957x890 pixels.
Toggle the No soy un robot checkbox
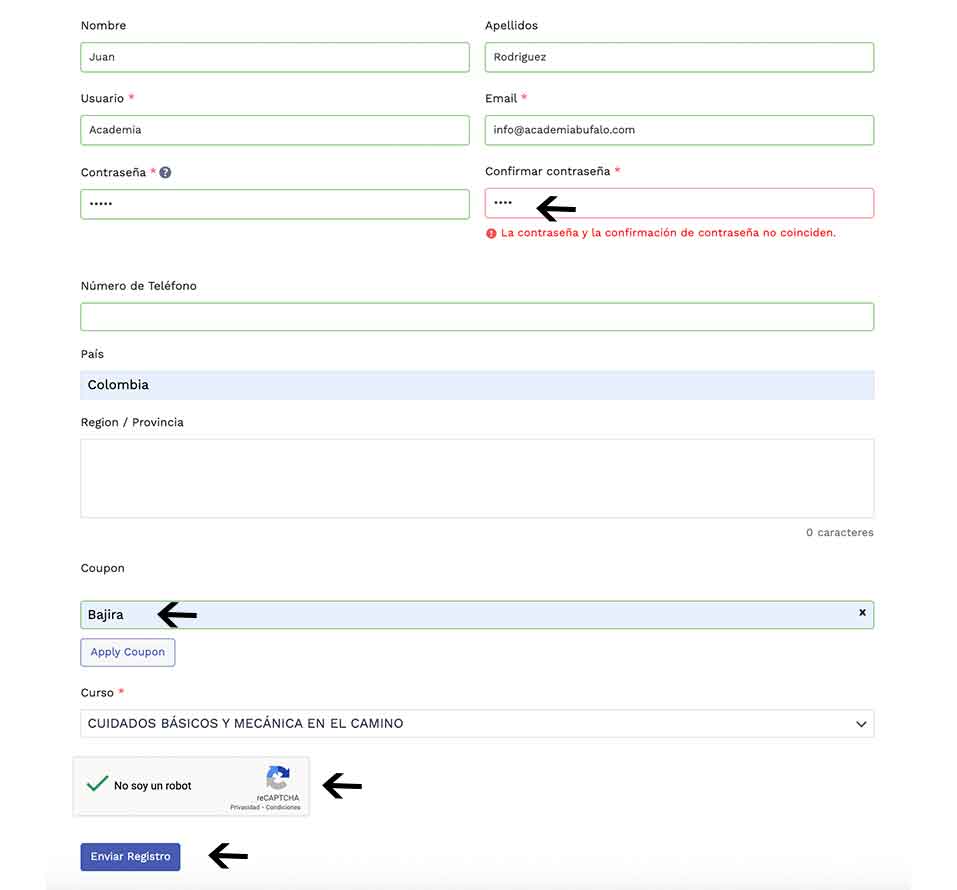pyautogui.click(x=97, y=785)
